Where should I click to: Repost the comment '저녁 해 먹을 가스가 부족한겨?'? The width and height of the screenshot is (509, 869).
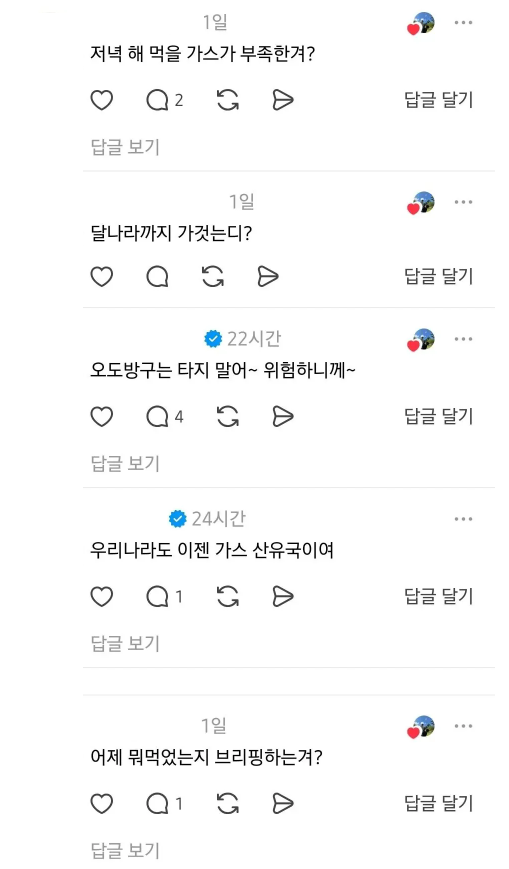point(227,100)
